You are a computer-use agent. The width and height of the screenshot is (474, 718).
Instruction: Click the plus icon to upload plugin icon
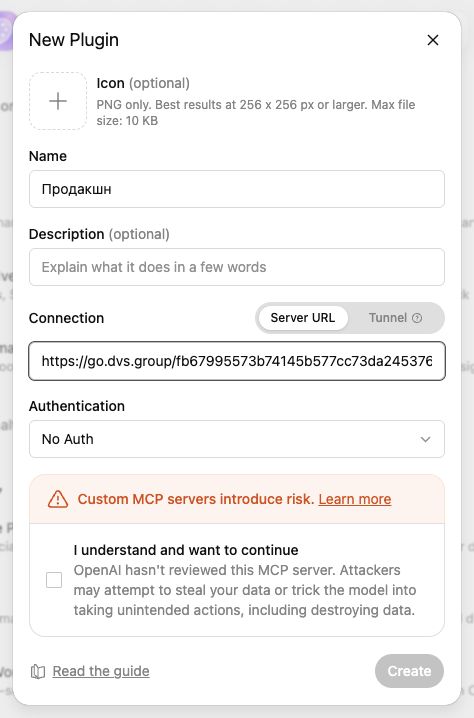[58, 101]
